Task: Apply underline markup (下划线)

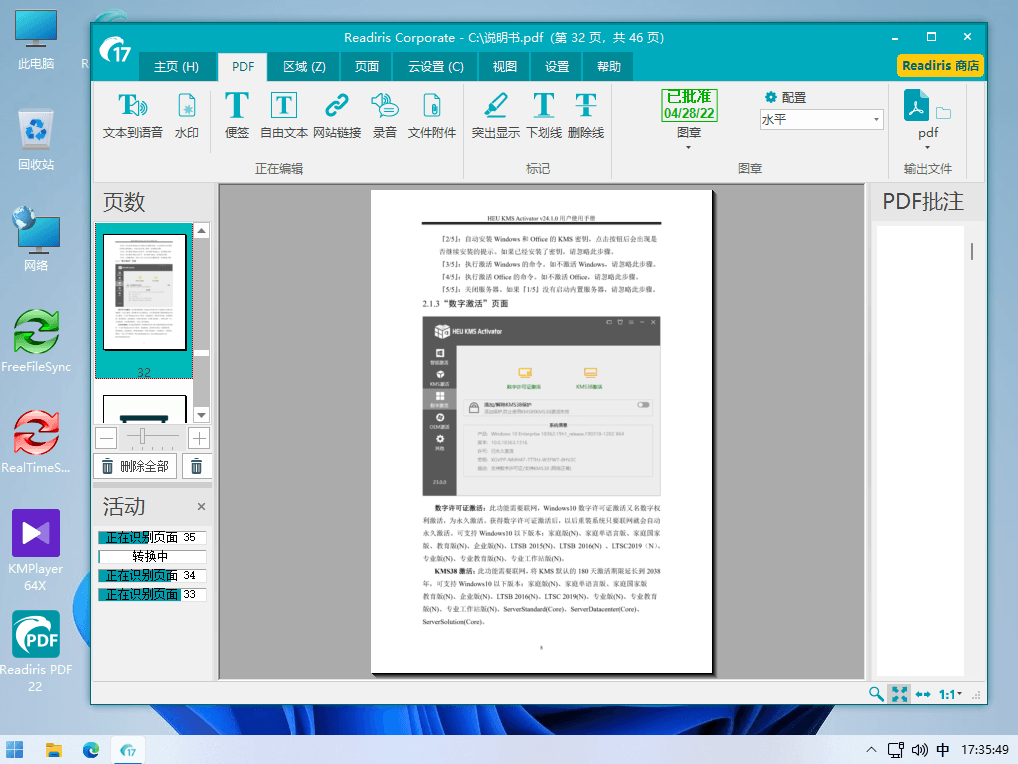Action: click(543, 115)
